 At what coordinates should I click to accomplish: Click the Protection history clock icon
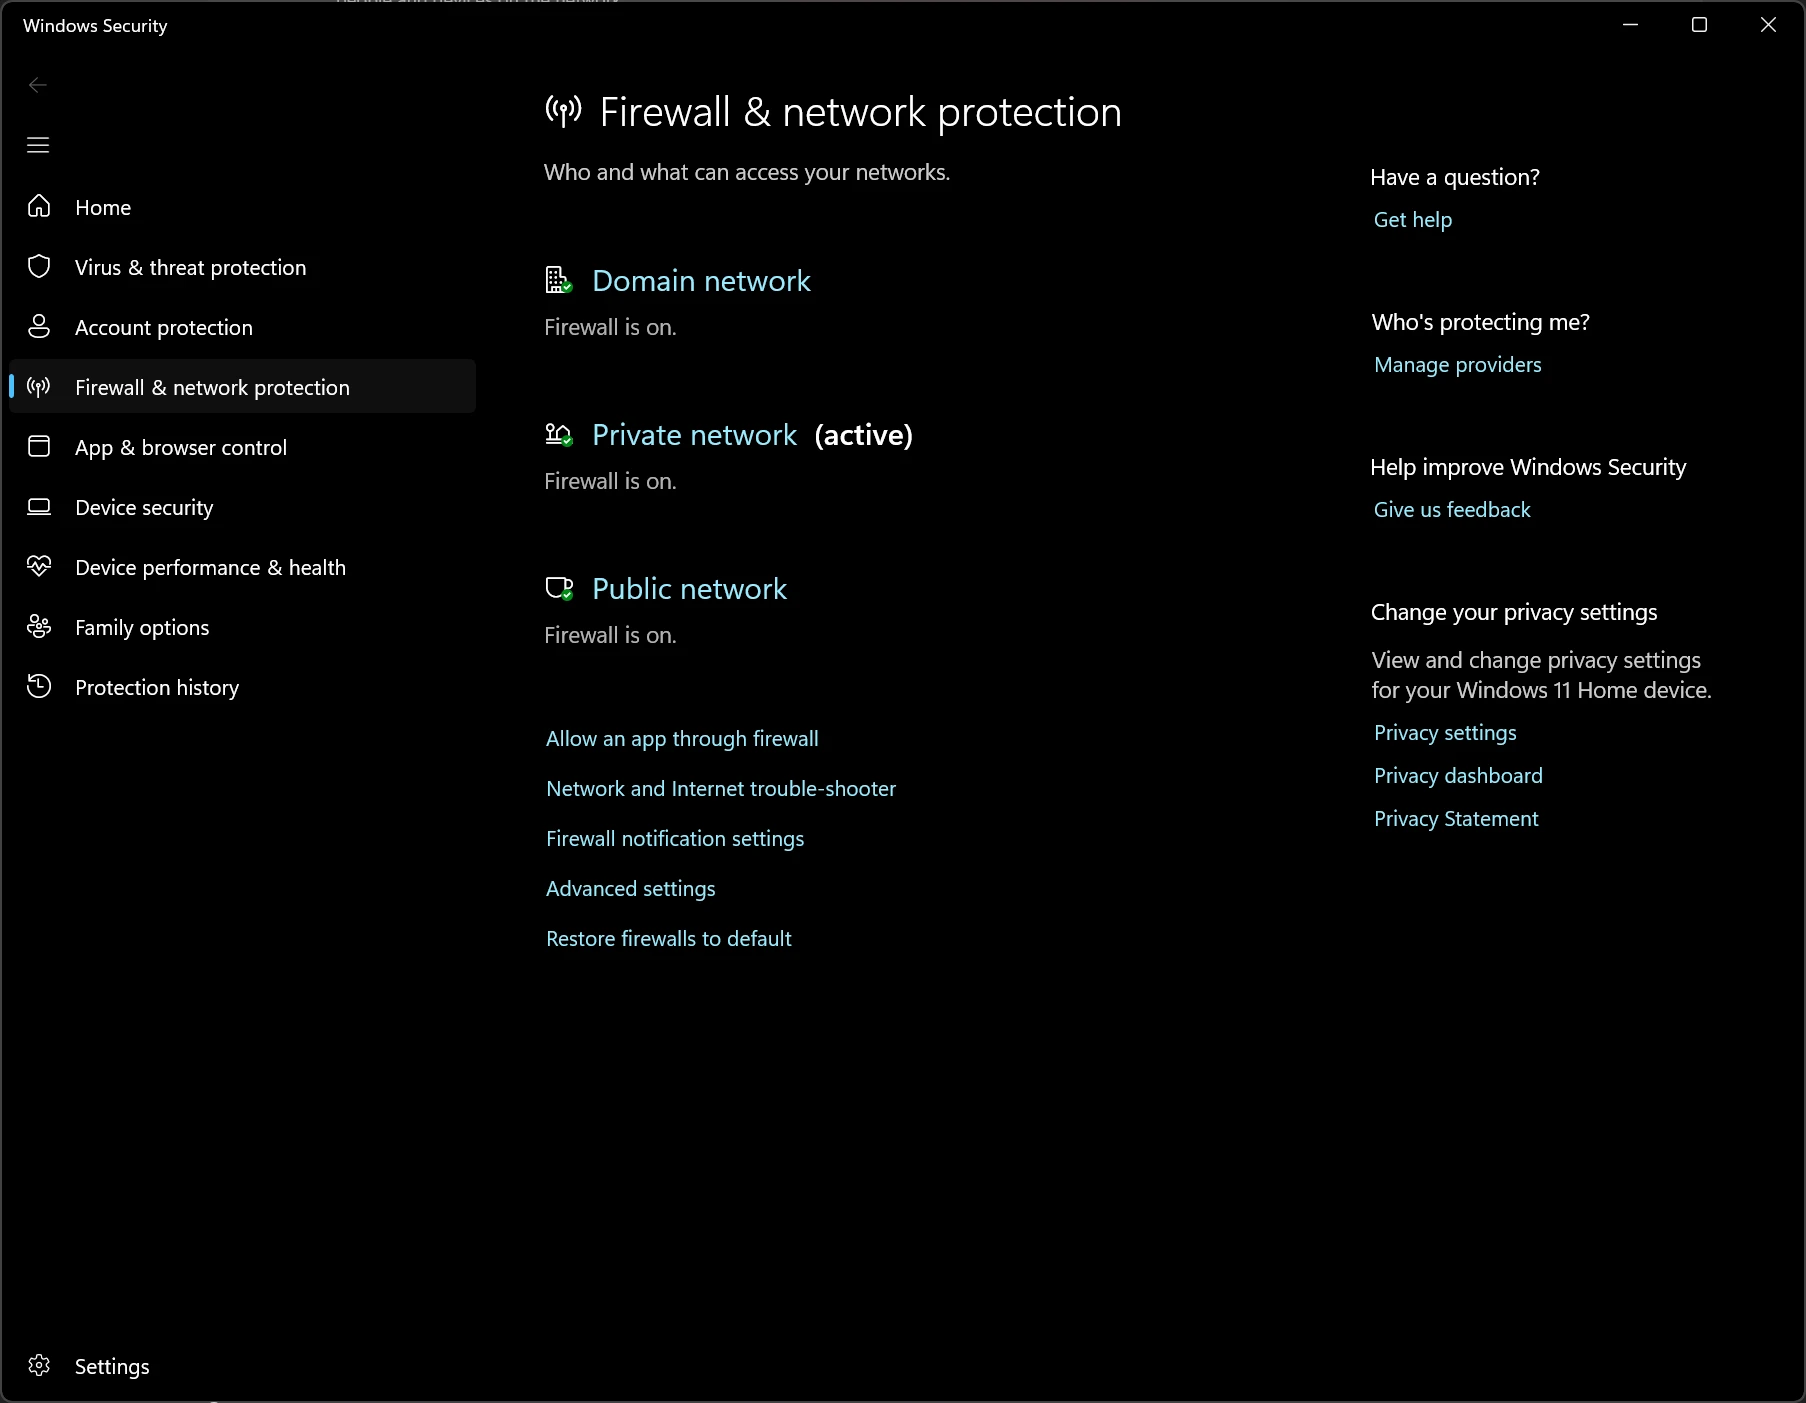pyautogui.click(x=39, y=686)
